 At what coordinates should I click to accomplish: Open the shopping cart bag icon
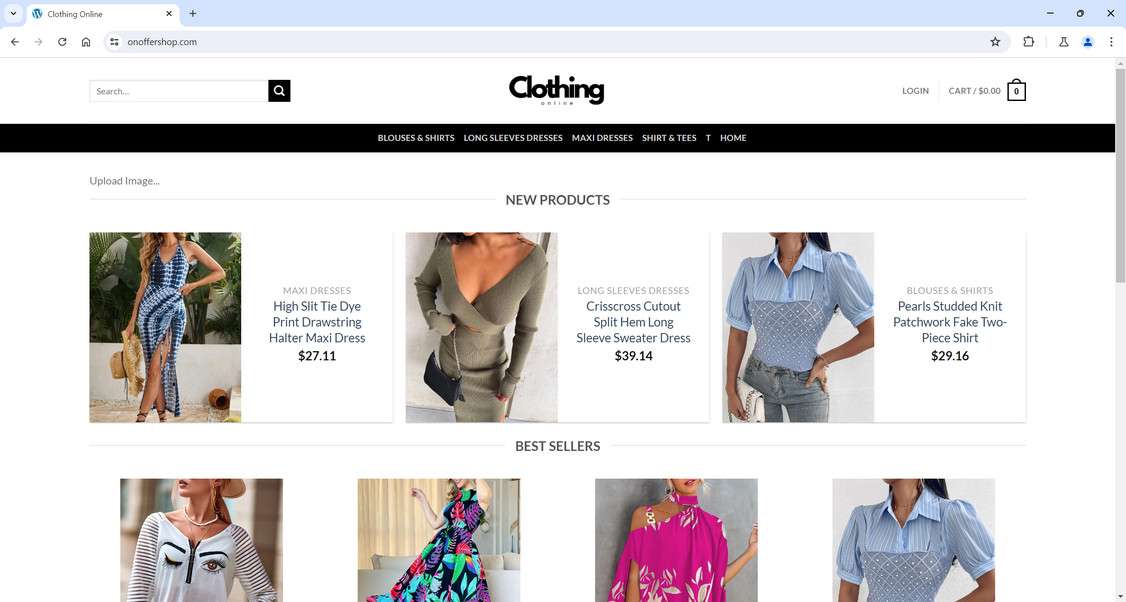pyautogui.click(x=1016, y=91)
